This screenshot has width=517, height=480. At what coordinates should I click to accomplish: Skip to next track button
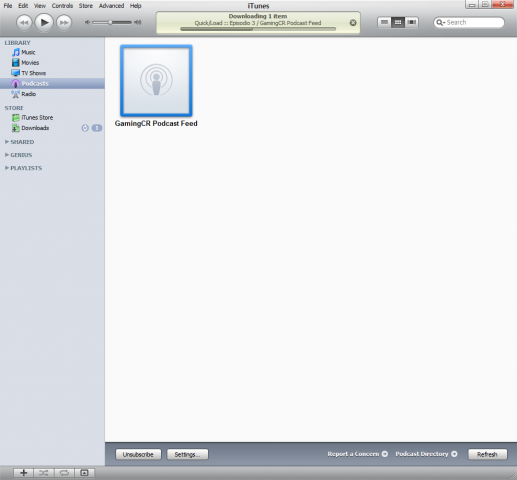[x=64, y=23]
